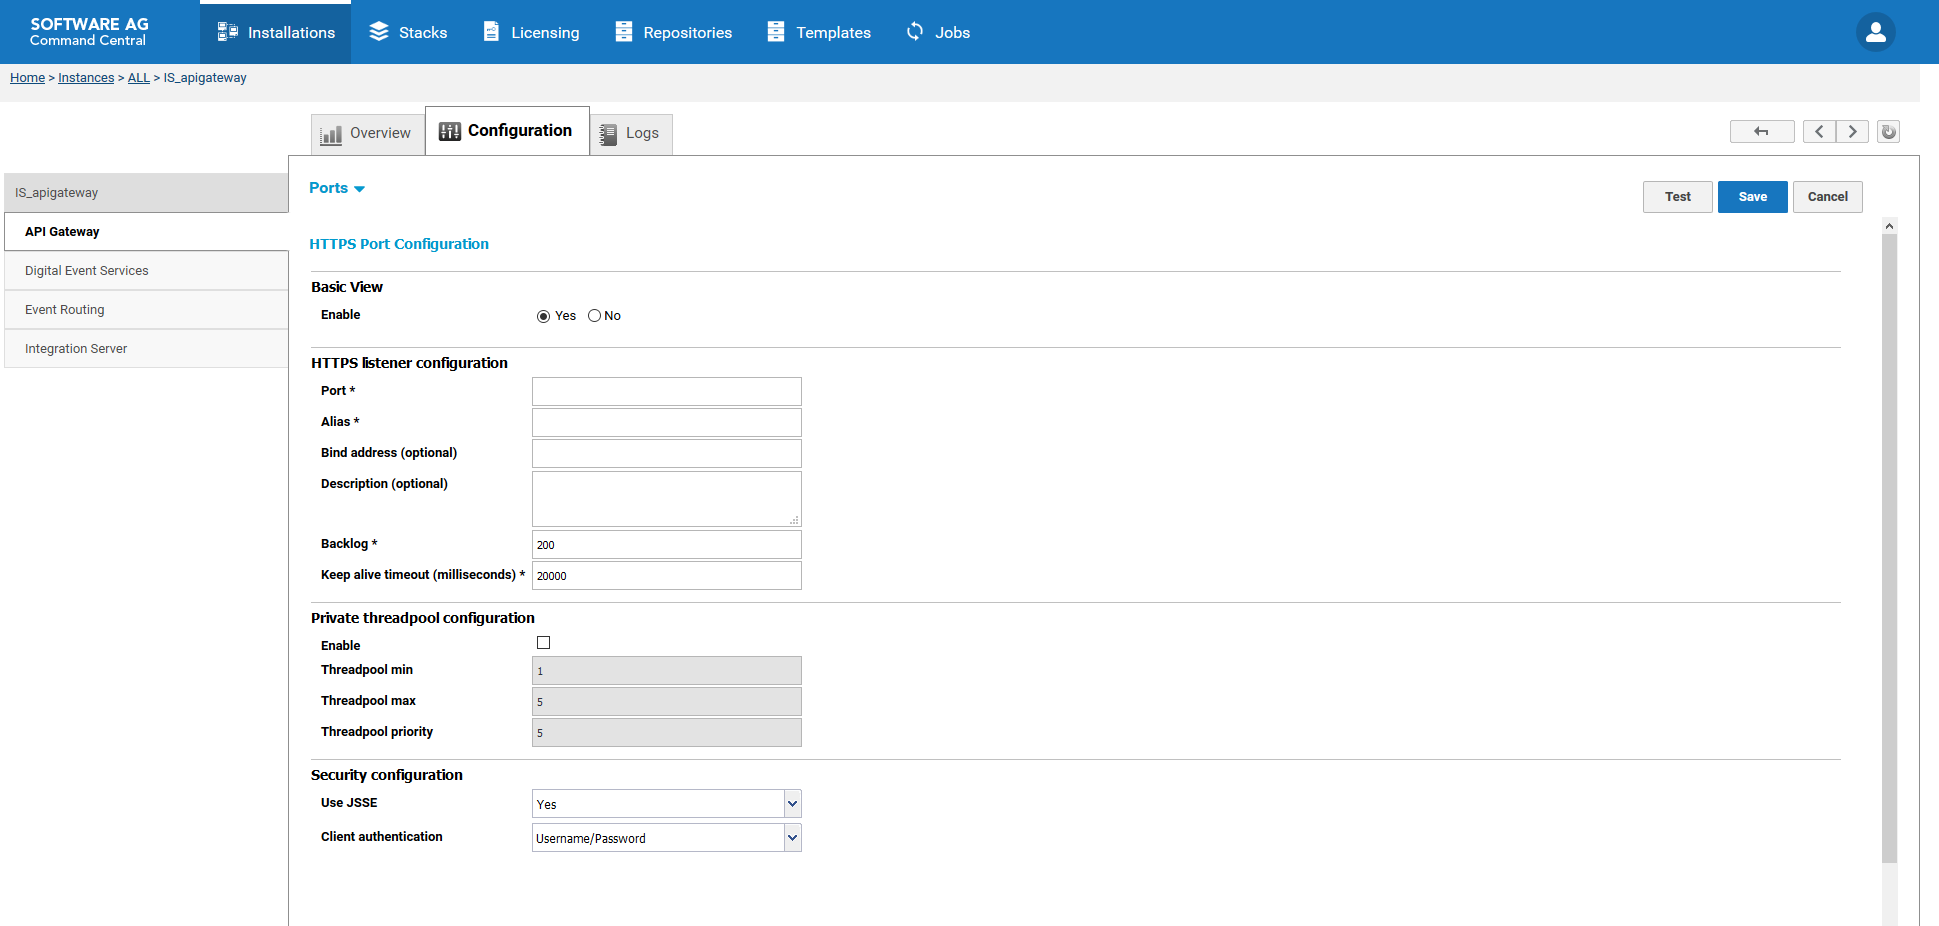Viewport: 1939px width, 926px height.
Task: Follow the Instances breadcrumb link
Action: (x=86, y=78)
